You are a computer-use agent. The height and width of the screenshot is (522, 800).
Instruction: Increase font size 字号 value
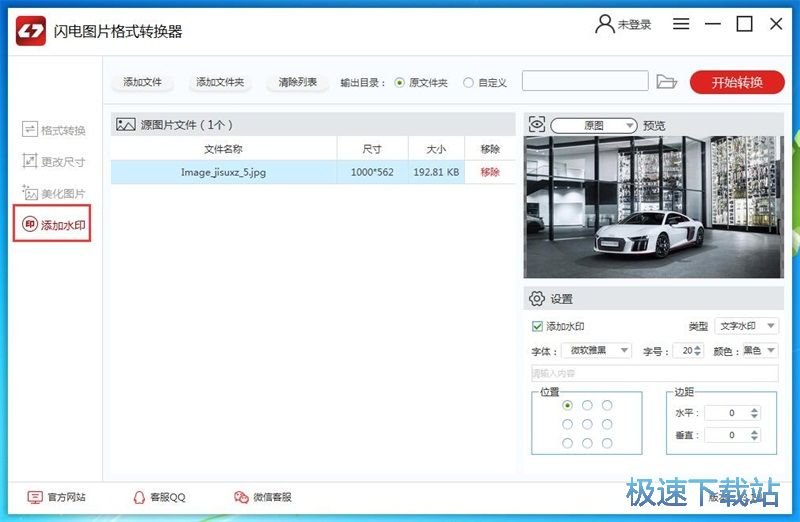pyautogui.click(x=697, y=347)
